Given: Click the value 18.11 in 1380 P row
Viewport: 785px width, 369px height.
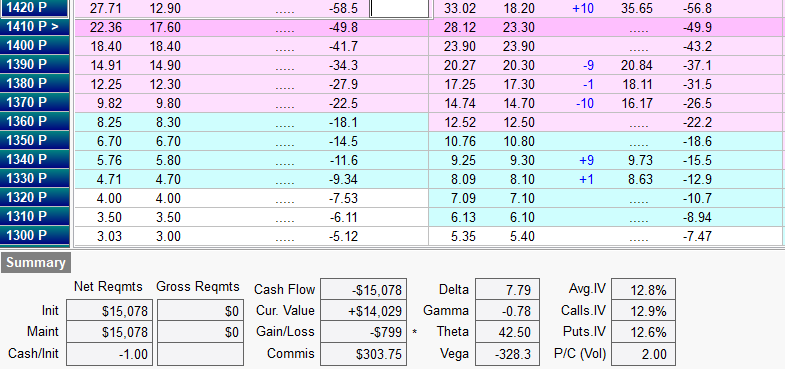Looking at the screenshot, I should (637, 85).
